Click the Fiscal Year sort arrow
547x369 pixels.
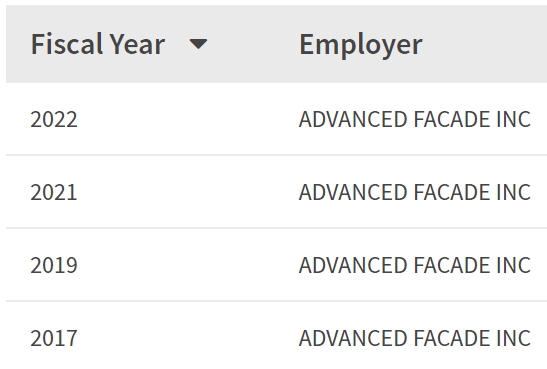click(198, 44)
